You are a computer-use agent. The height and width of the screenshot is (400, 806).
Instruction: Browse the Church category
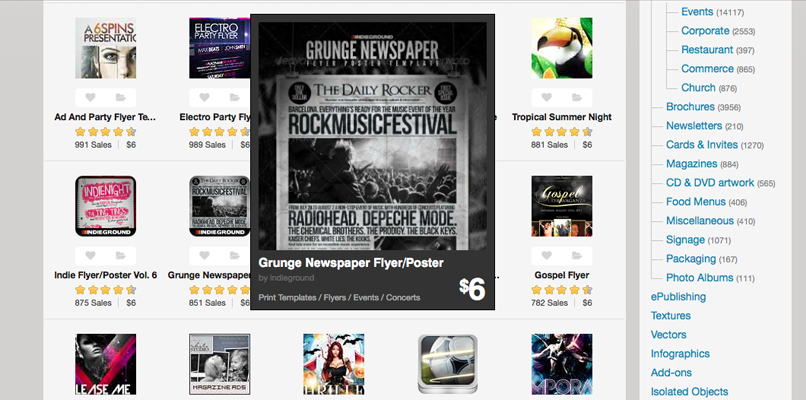698,88
